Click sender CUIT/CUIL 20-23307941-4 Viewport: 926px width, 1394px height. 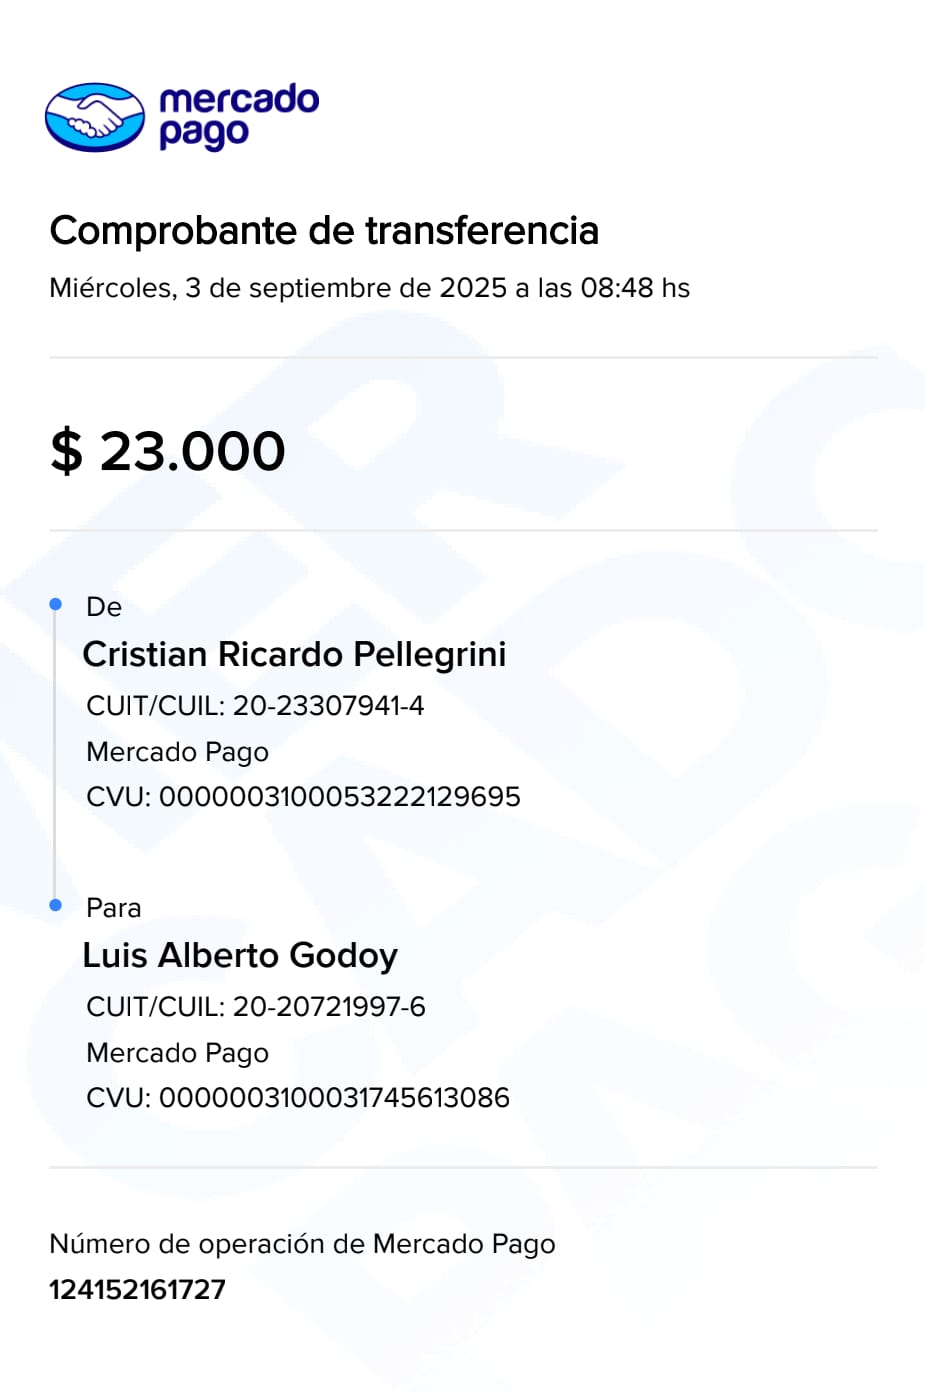(x=255, y=706)
